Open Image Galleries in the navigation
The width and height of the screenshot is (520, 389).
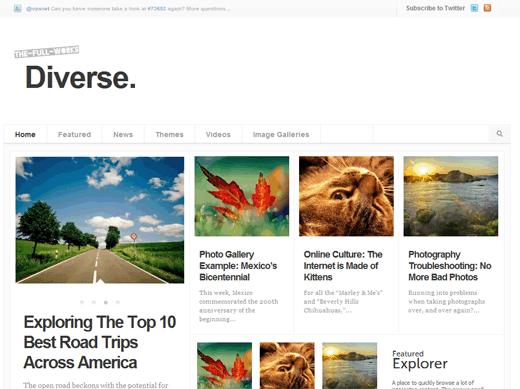(x=281, y=135)
